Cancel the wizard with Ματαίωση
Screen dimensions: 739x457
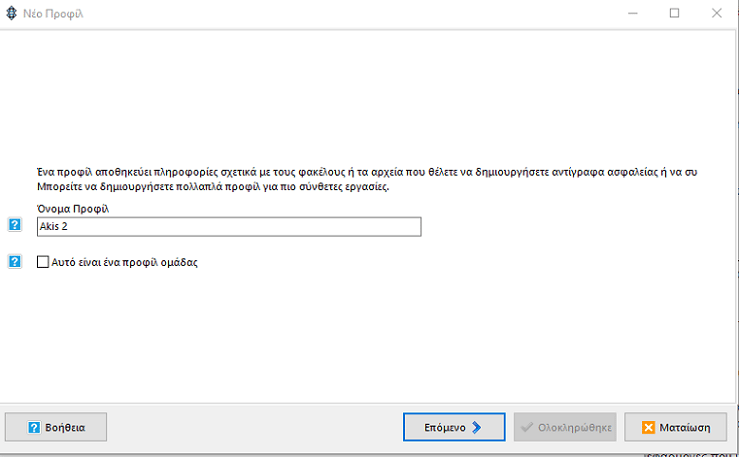tap(675, 427)
